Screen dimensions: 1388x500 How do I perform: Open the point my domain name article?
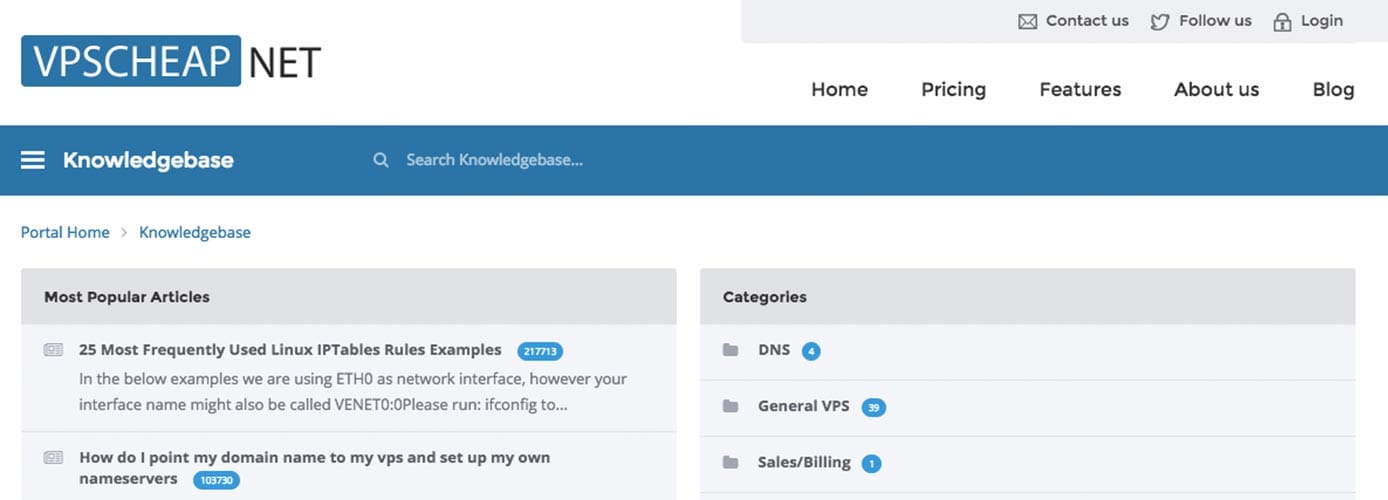click(314, 468)
